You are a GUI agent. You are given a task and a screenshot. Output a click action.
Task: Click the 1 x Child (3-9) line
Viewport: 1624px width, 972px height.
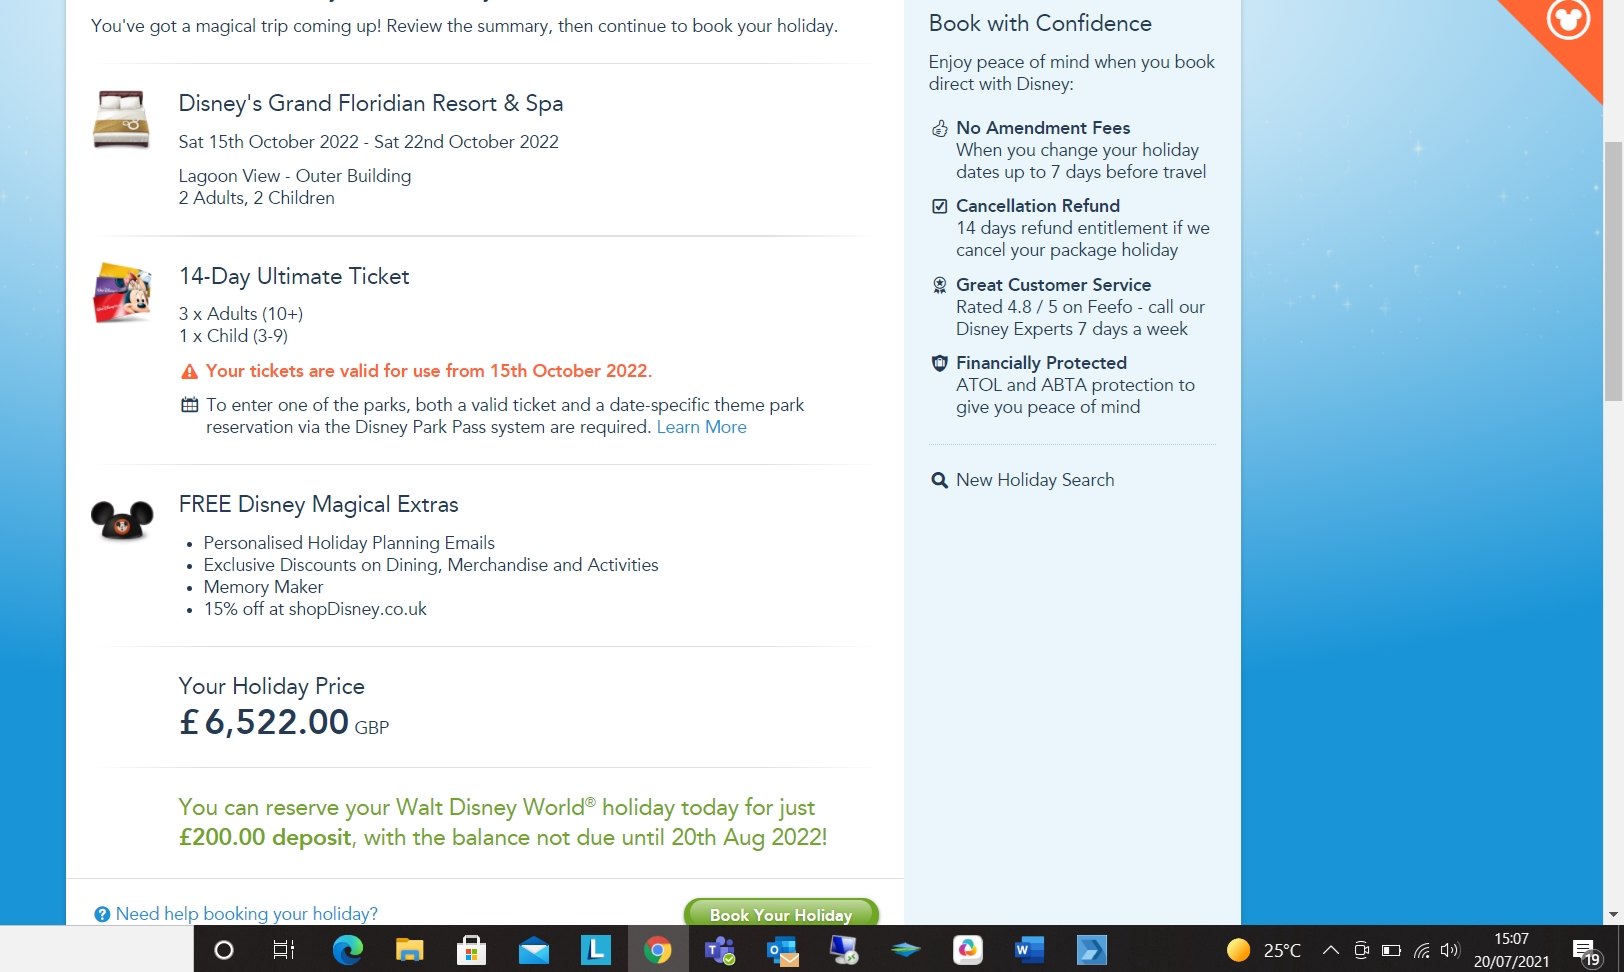pos(233,336)
